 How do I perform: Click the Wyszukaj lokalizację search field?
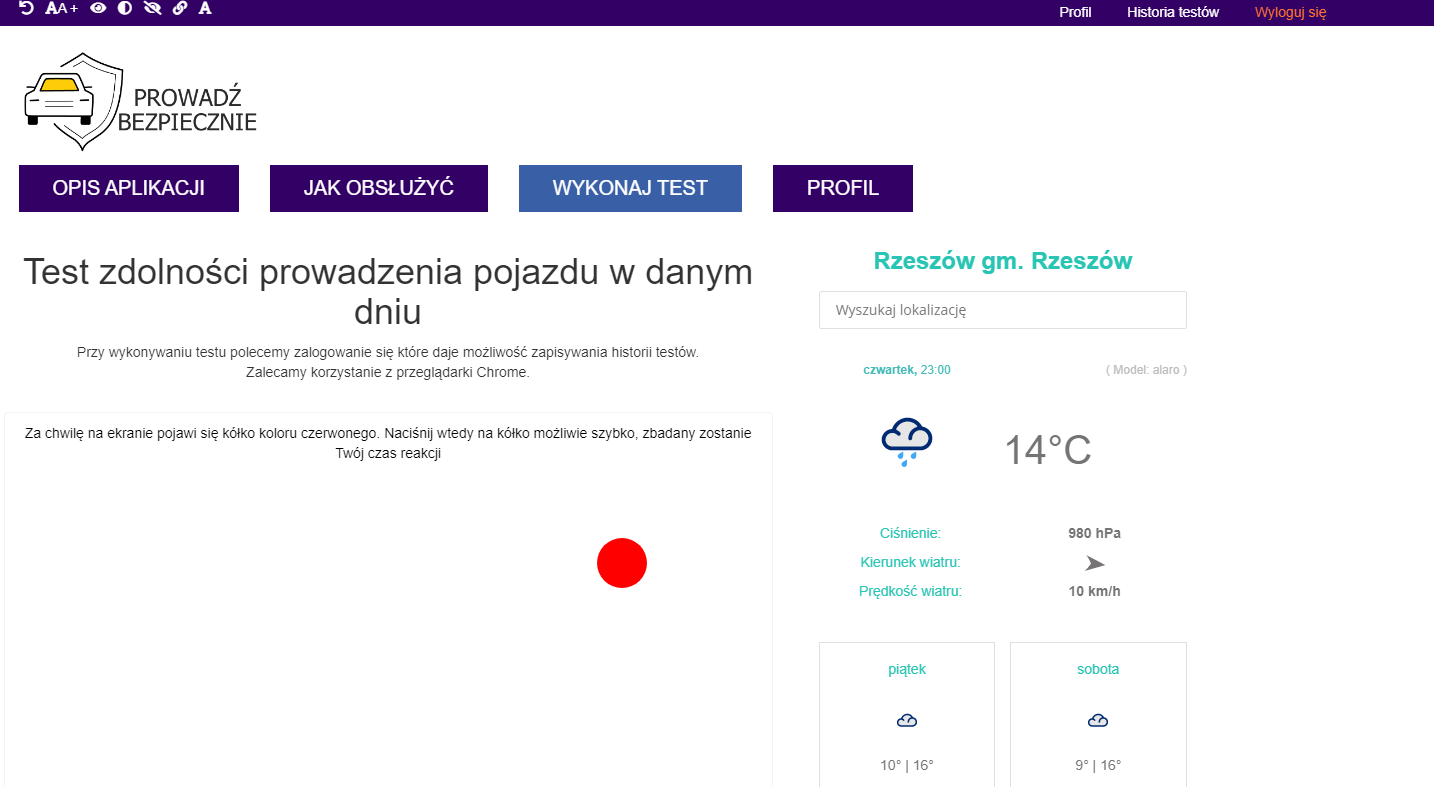[x=1002, y=310]
